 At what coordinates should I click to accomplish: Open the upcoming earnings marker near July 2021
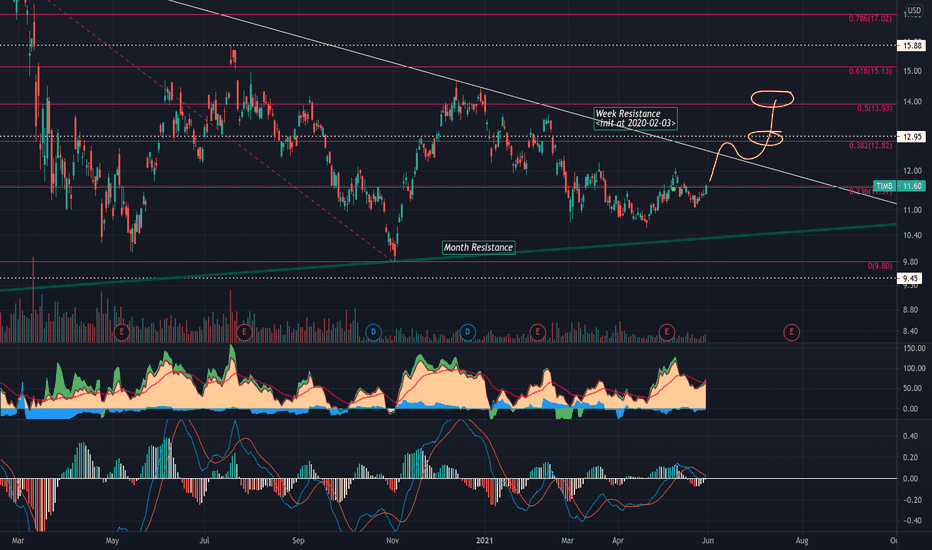pos(791,332)
